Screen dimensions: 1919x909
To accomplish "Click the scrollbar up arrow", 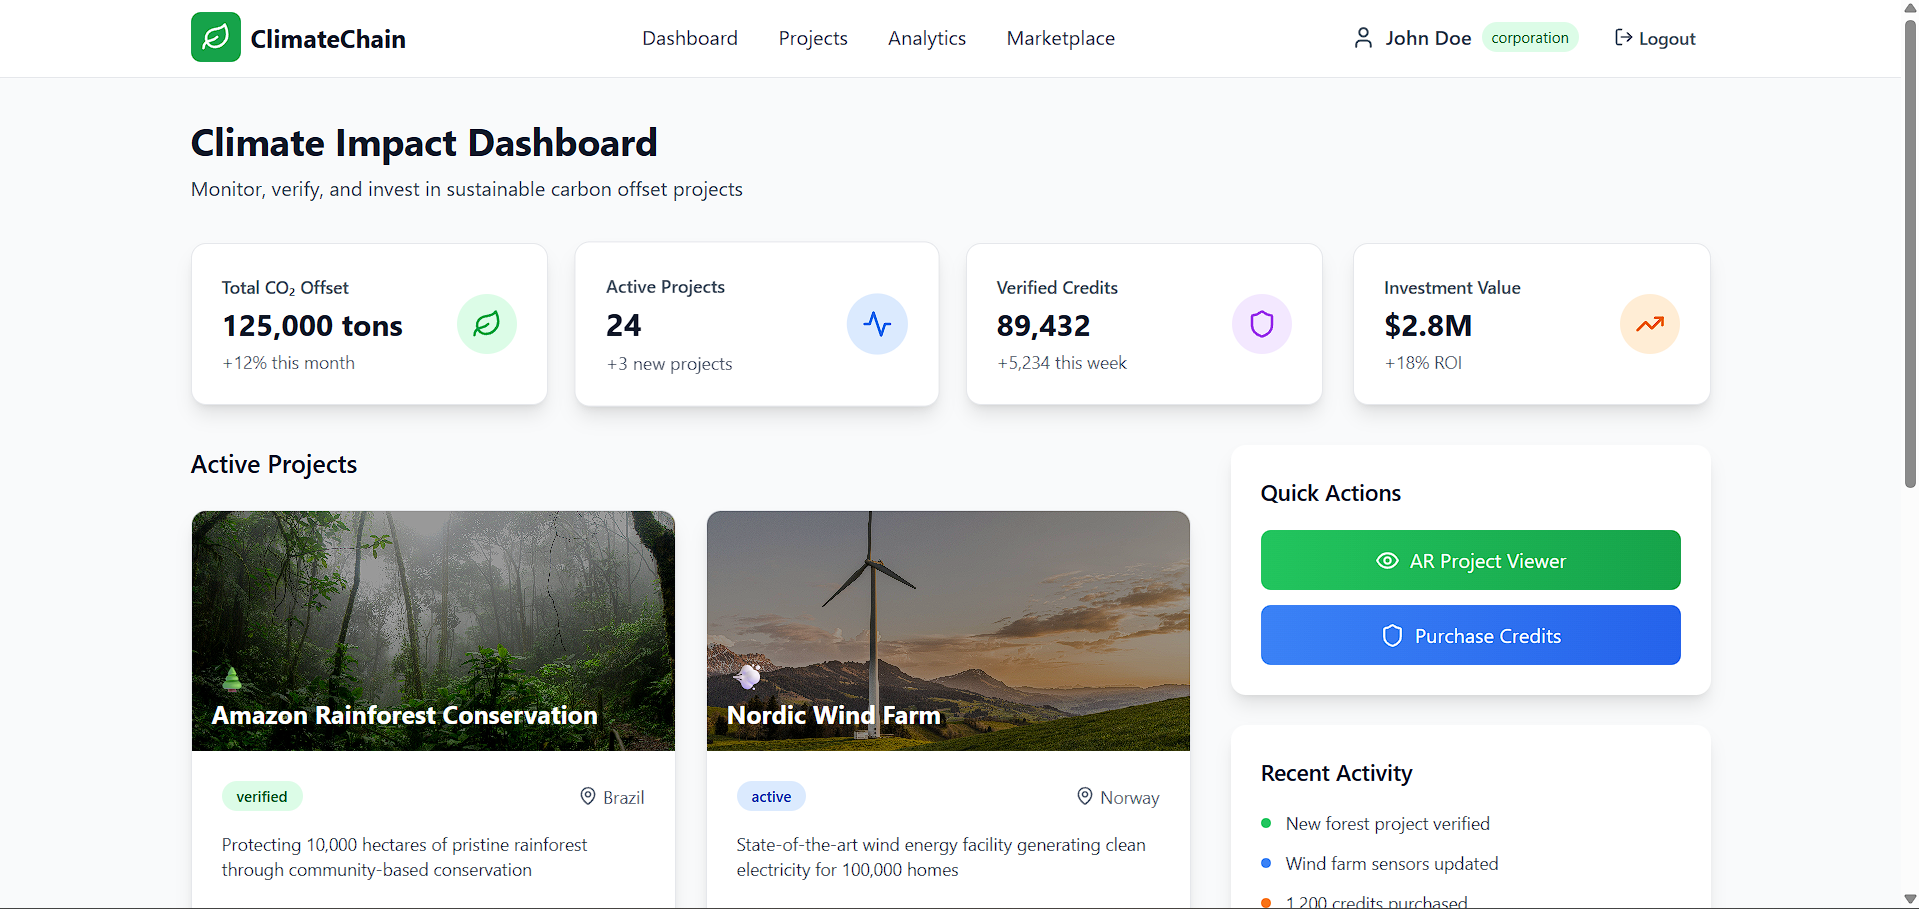I will click(1910, 8).
